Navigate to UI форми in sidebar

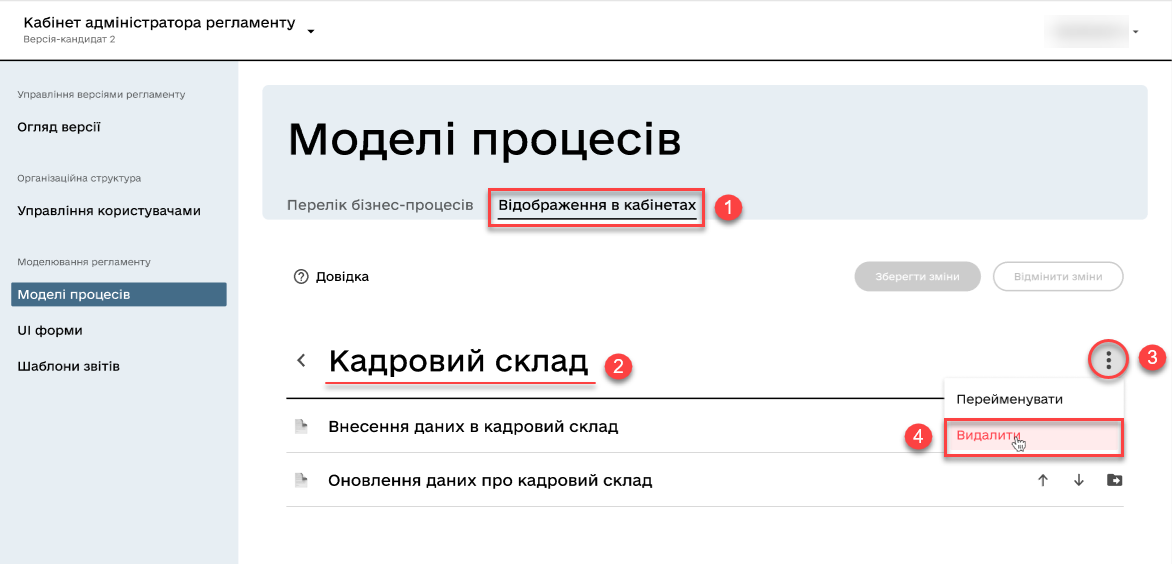coord(50,330)
